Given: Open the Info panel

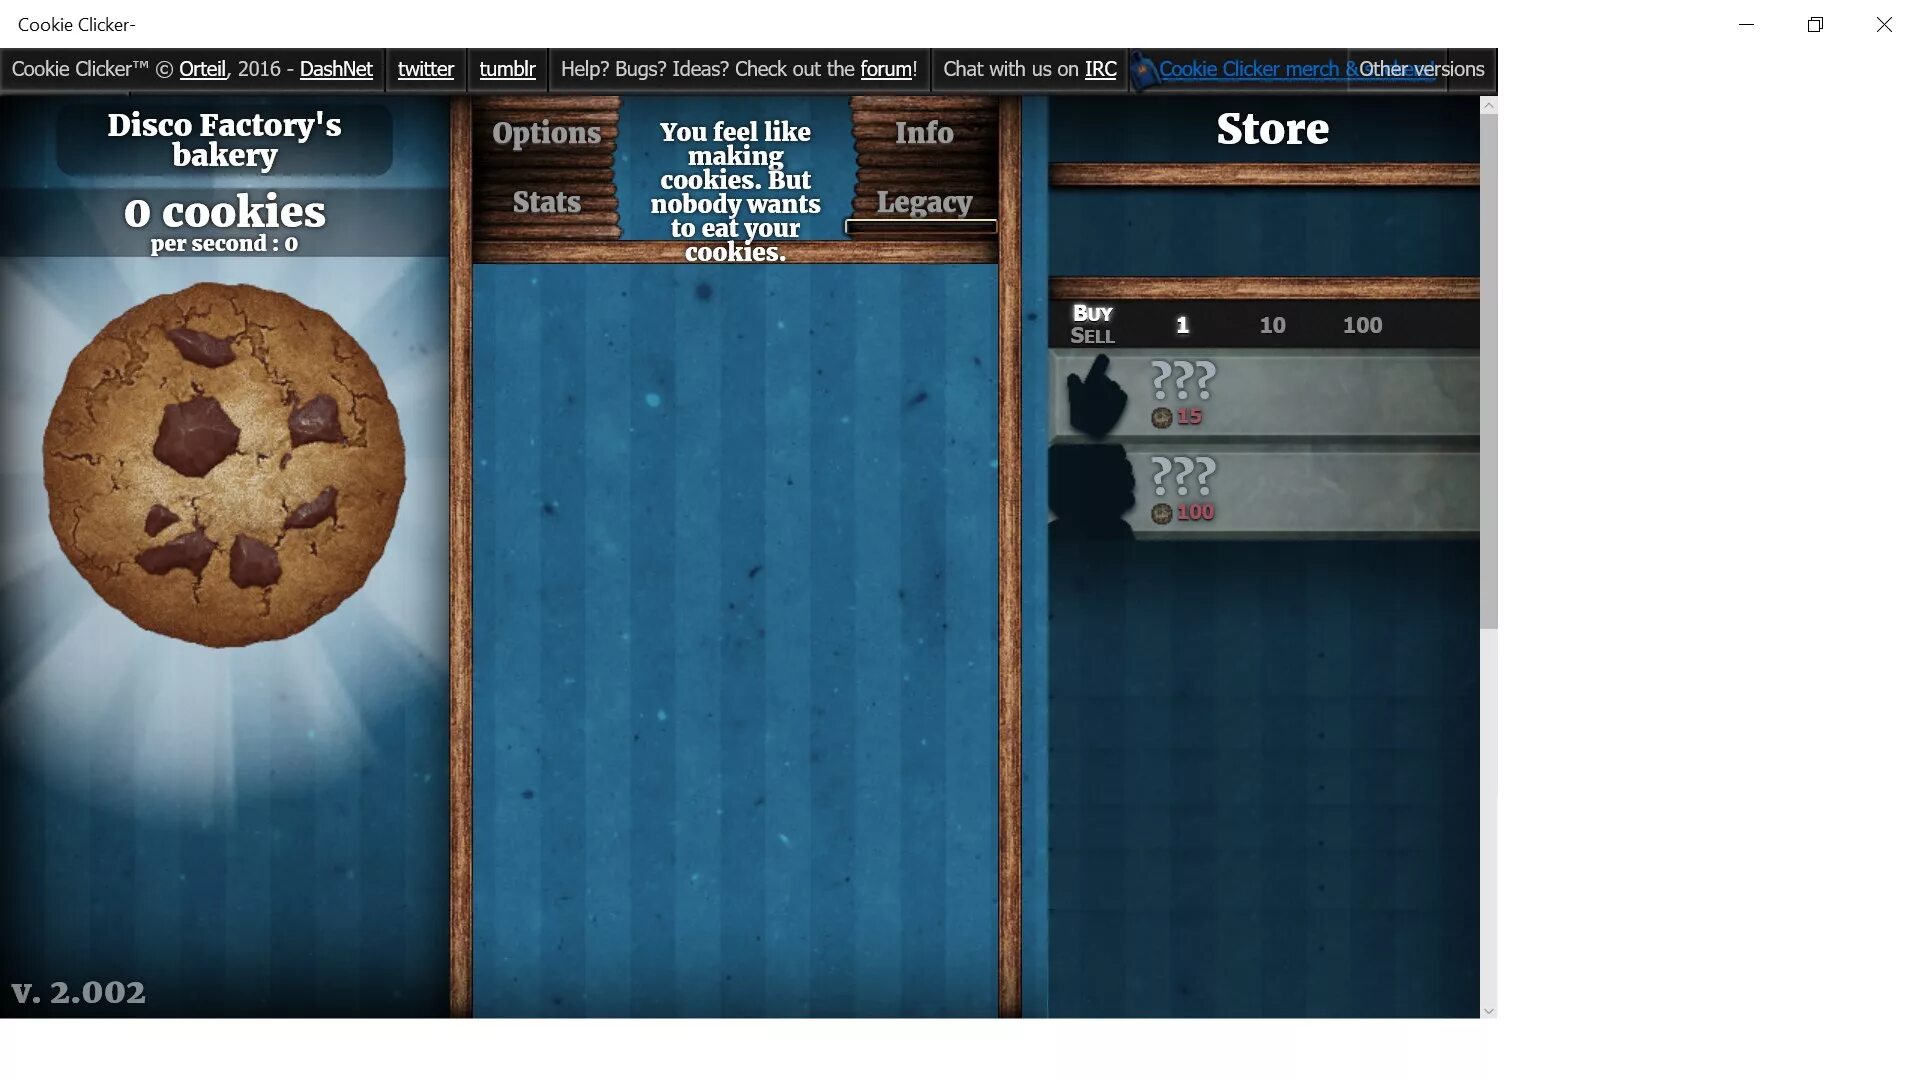Looking at the screenshot, I should tap(923, 133).
